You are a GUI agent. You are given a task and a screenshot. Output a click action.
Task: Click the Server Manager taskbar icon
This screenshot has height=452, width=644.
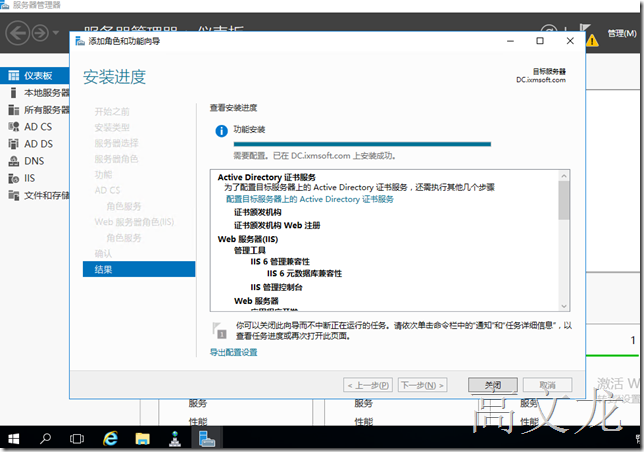coord(207,438)
